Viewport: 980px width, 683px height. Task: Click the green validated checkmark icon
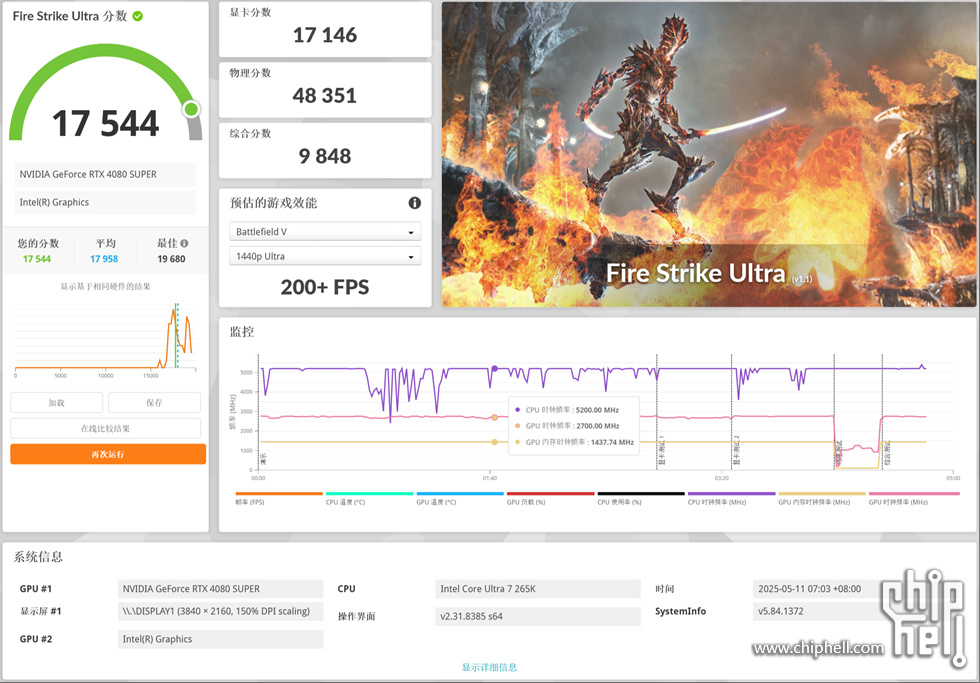click(138, 16)
